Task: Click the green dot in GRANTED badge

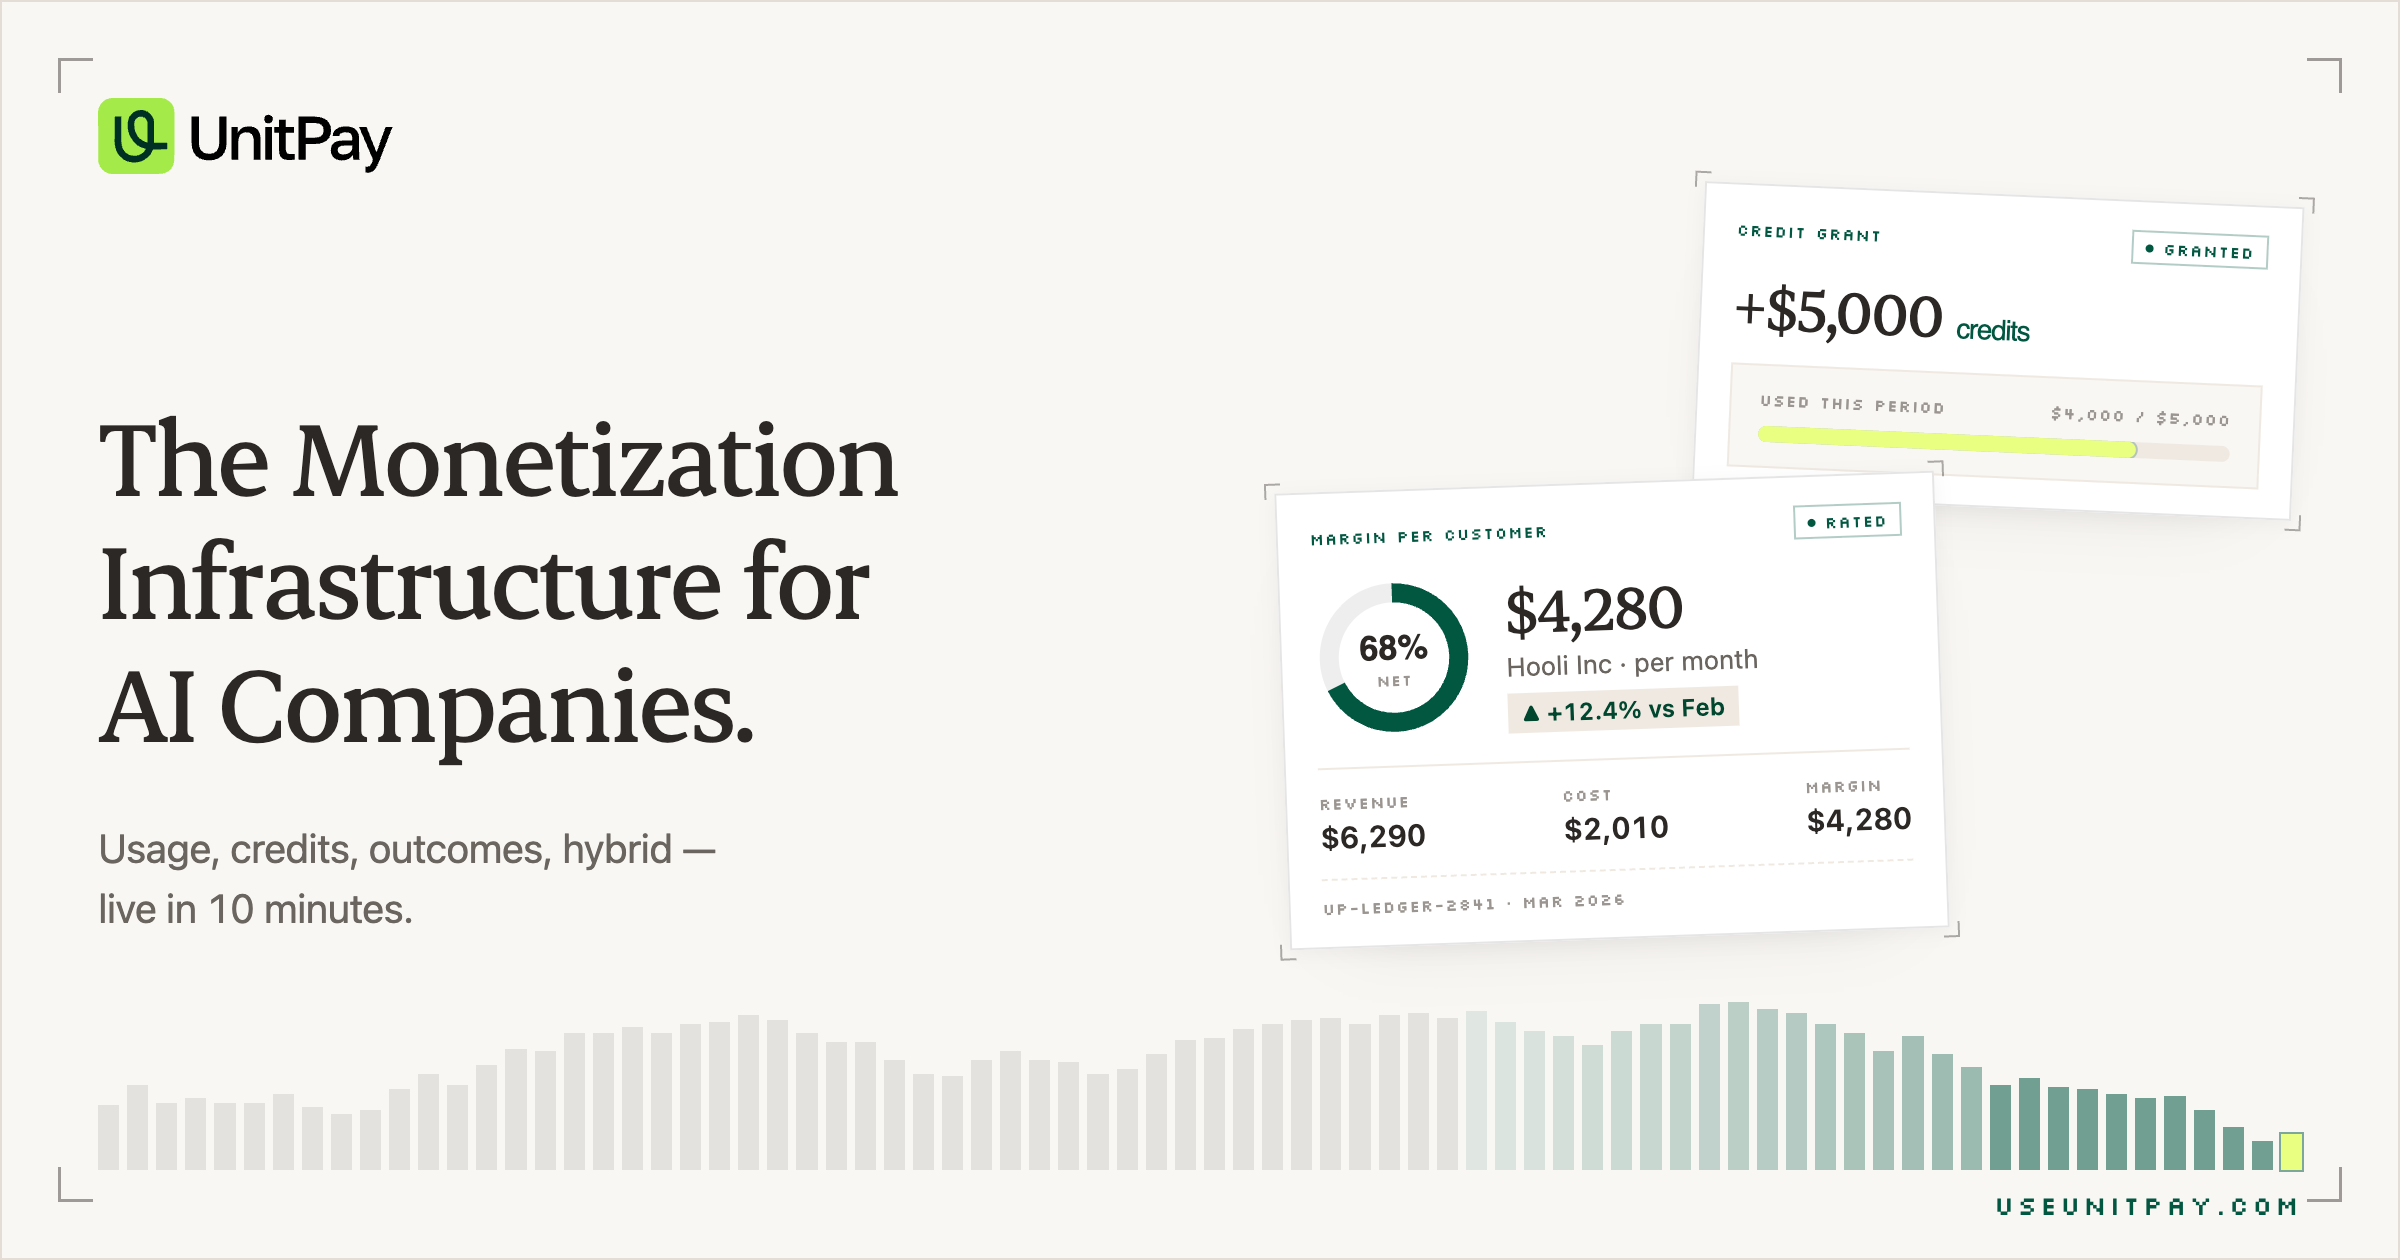Action: pos(2150,248)
